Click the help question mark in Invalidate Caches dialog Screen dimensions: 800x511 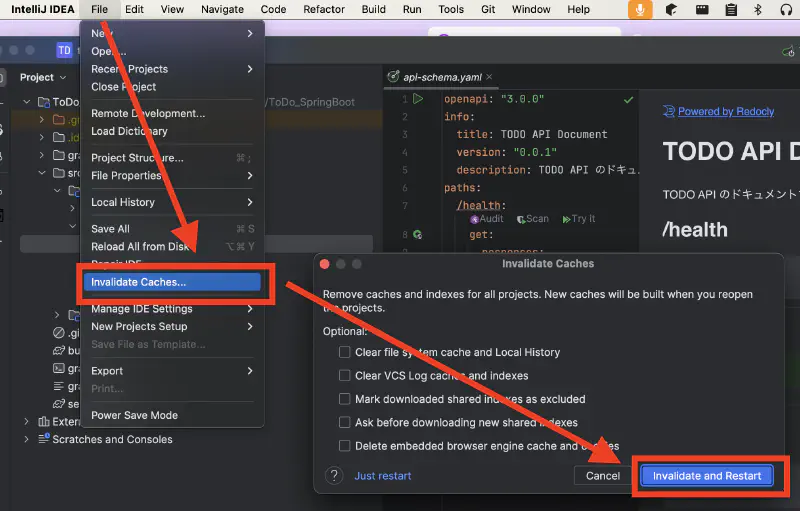[335, 476]
